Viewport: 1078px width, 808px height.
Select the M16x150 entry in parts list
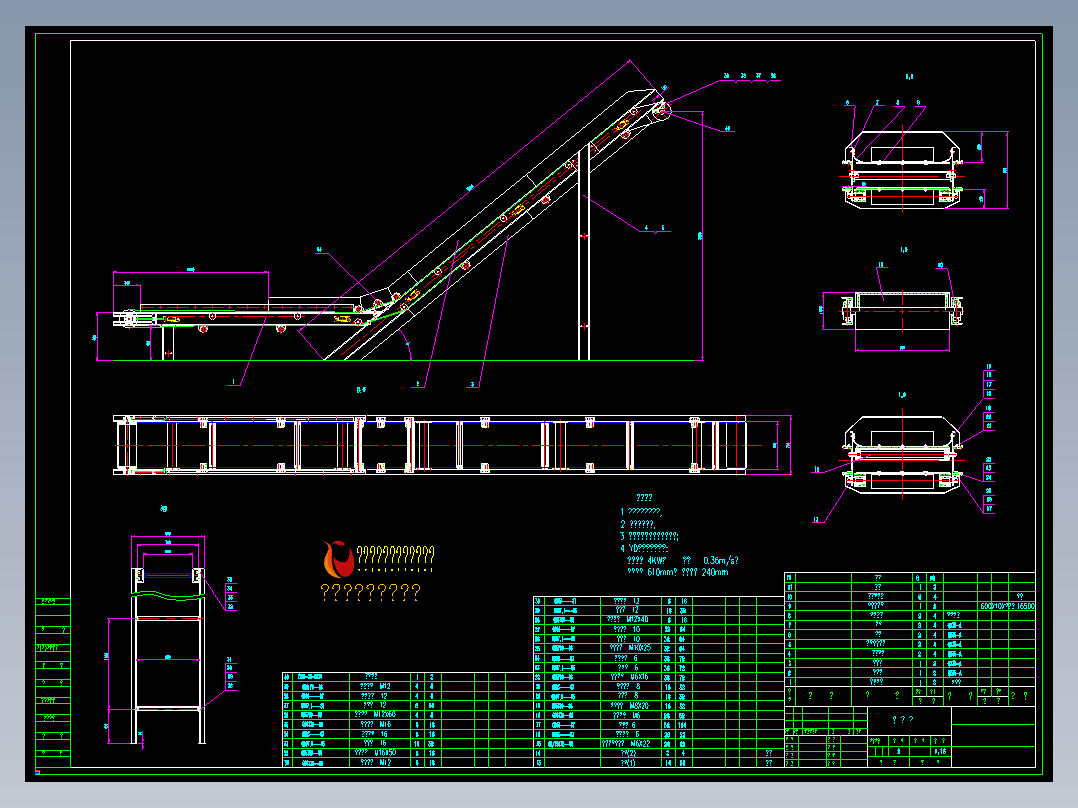coord(375,753)
